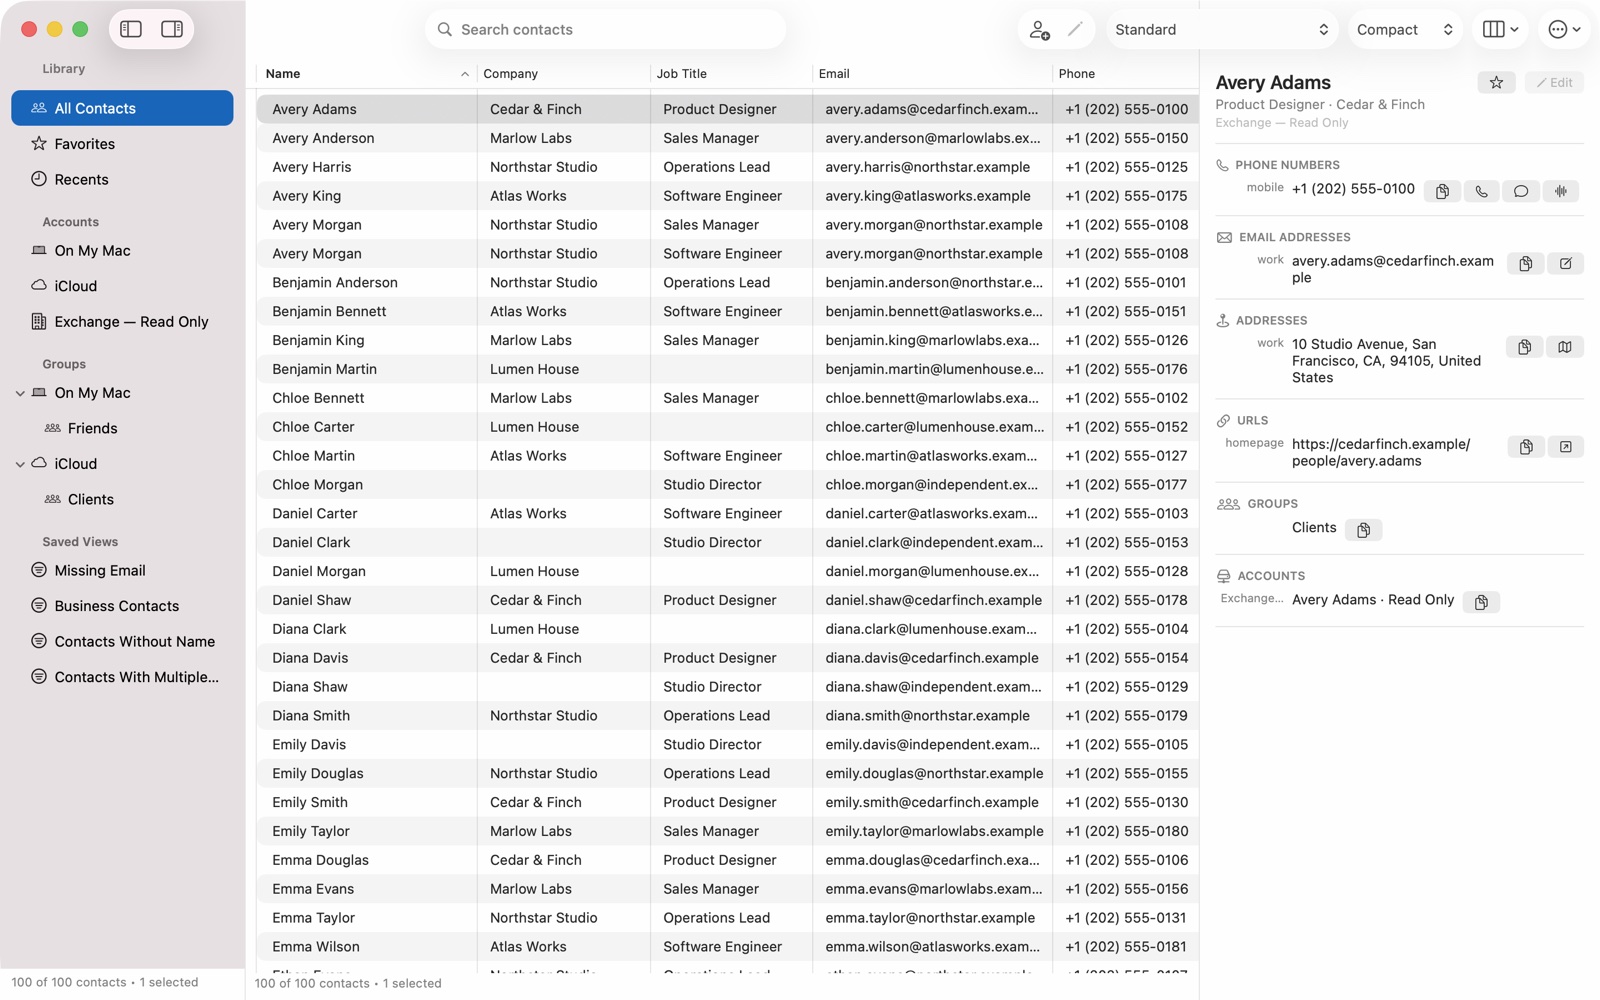
Task: Open the Missing Email saved view
Action: [122, 571]
